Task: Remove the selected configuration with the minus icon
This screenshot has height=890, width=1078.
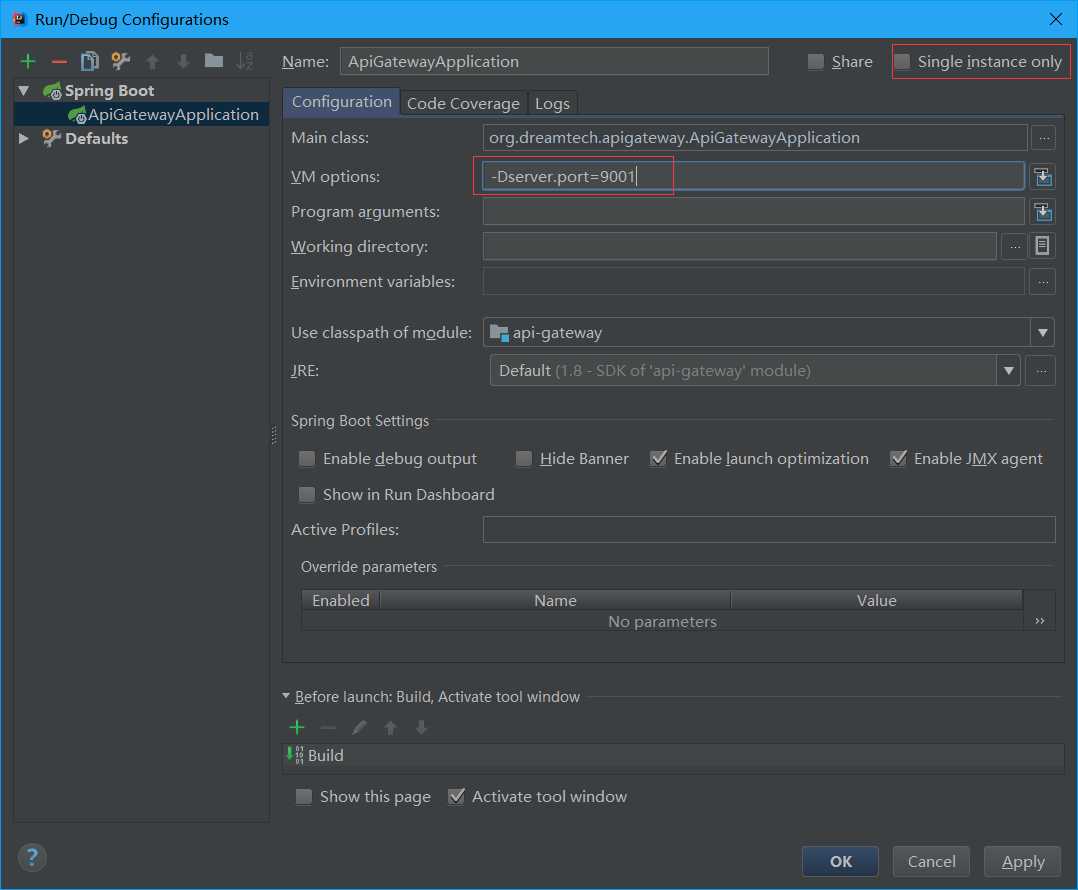Action: click(x=59, y=62)
